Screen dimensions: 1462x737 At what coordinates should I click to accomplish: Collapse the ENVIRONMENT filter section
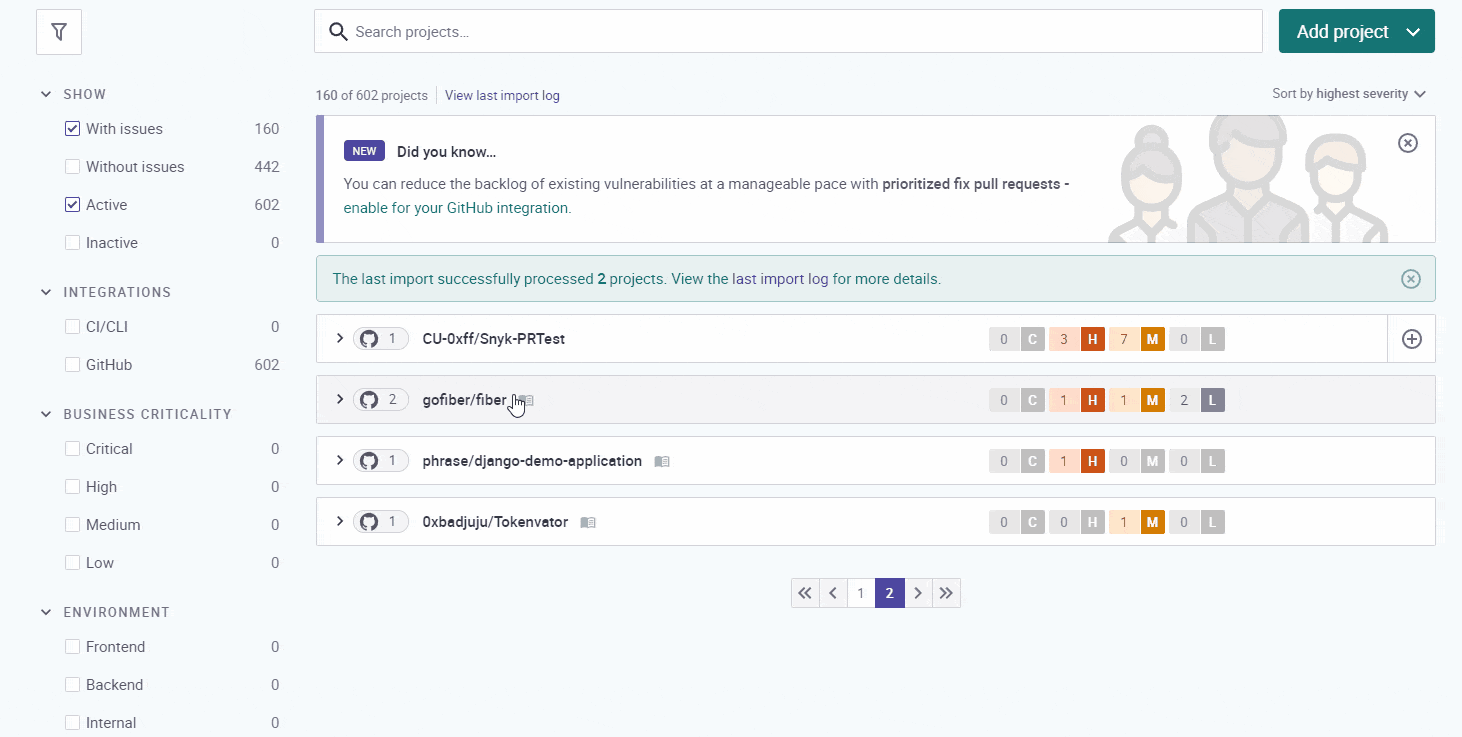46,612
